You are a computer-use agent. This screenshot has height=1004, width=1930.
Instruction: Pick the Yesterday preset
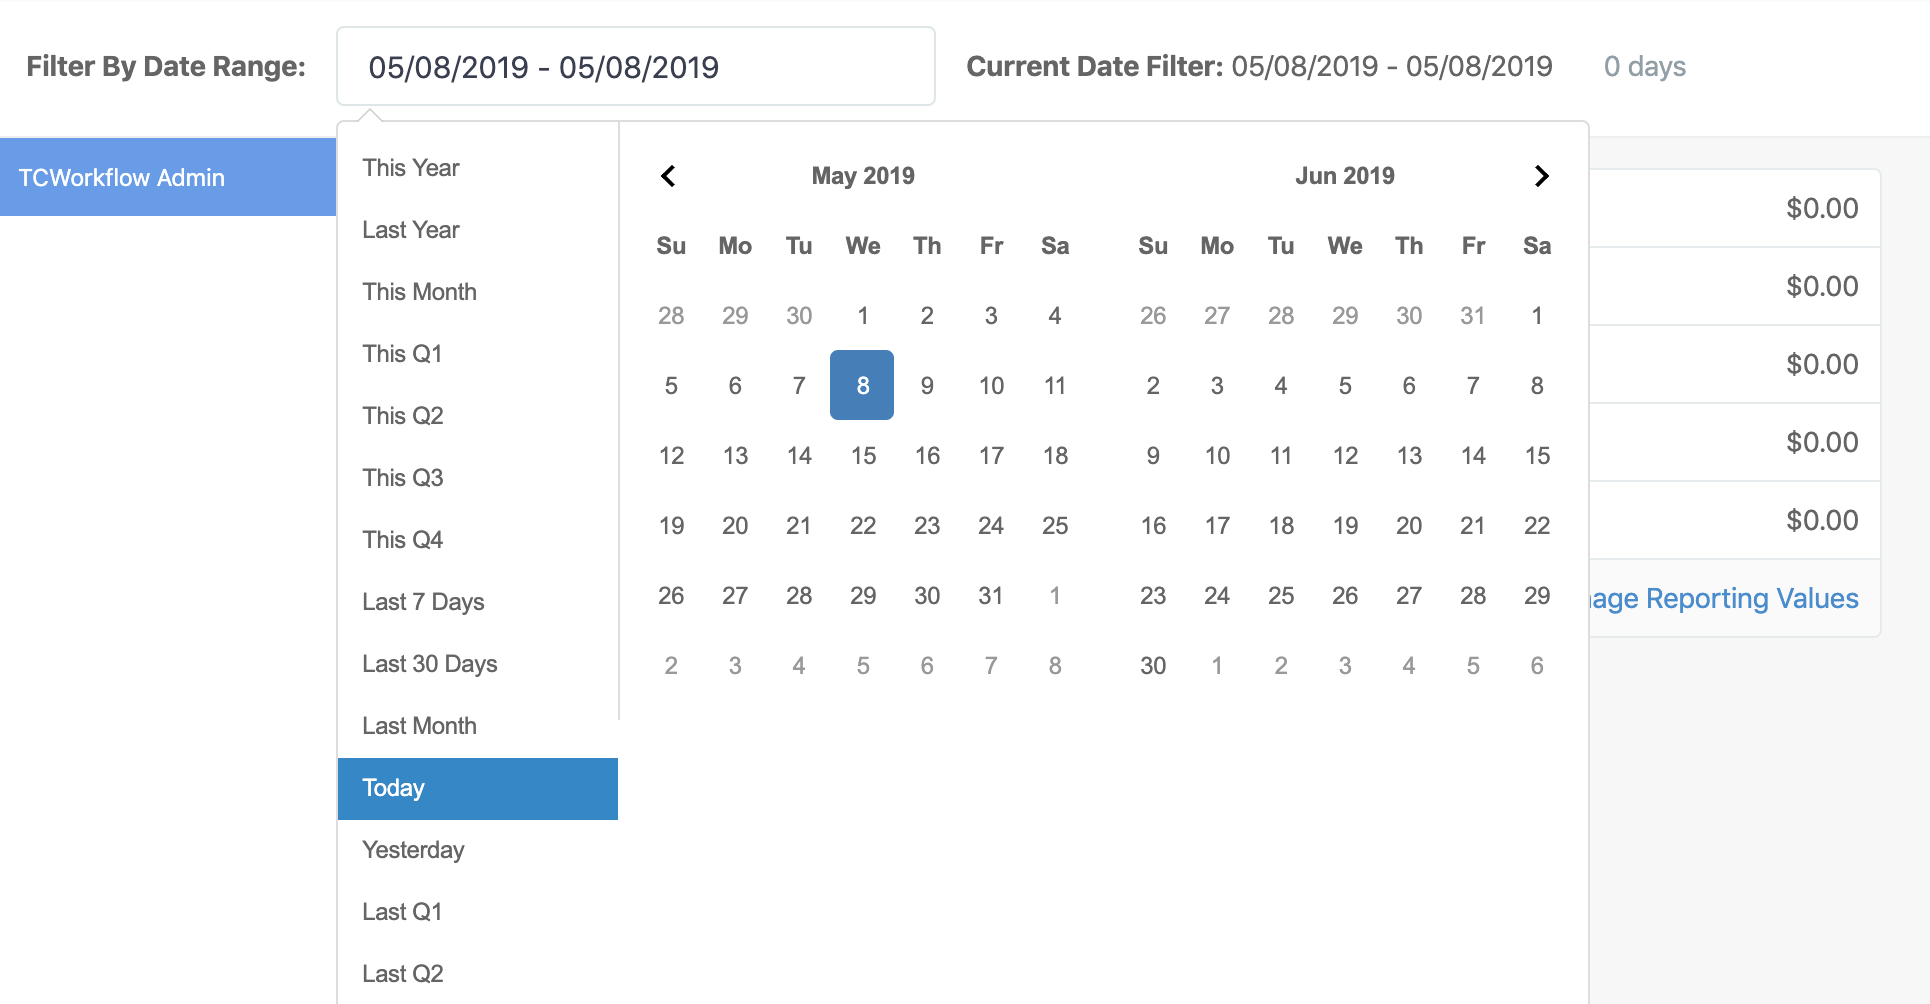click(x=478, y=850)
